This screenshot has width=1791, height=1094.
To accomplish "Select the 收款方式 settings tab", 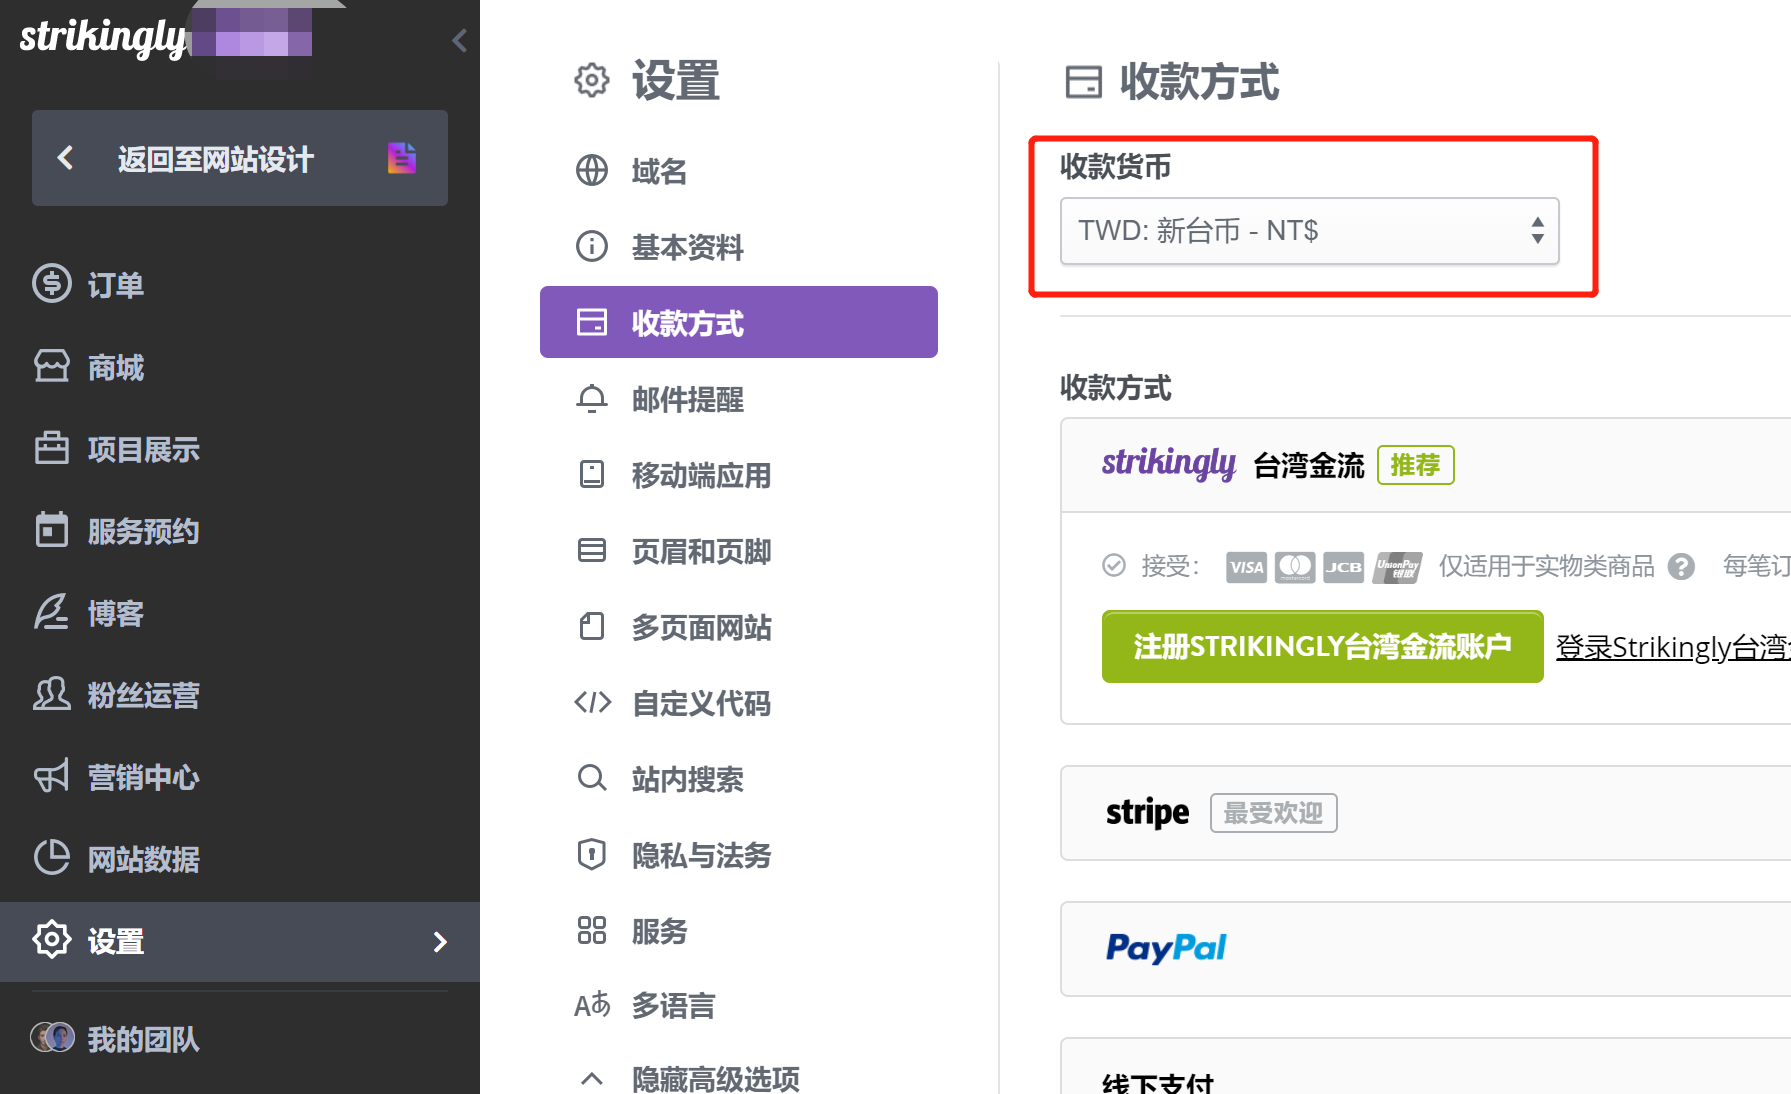I will 739,322.
